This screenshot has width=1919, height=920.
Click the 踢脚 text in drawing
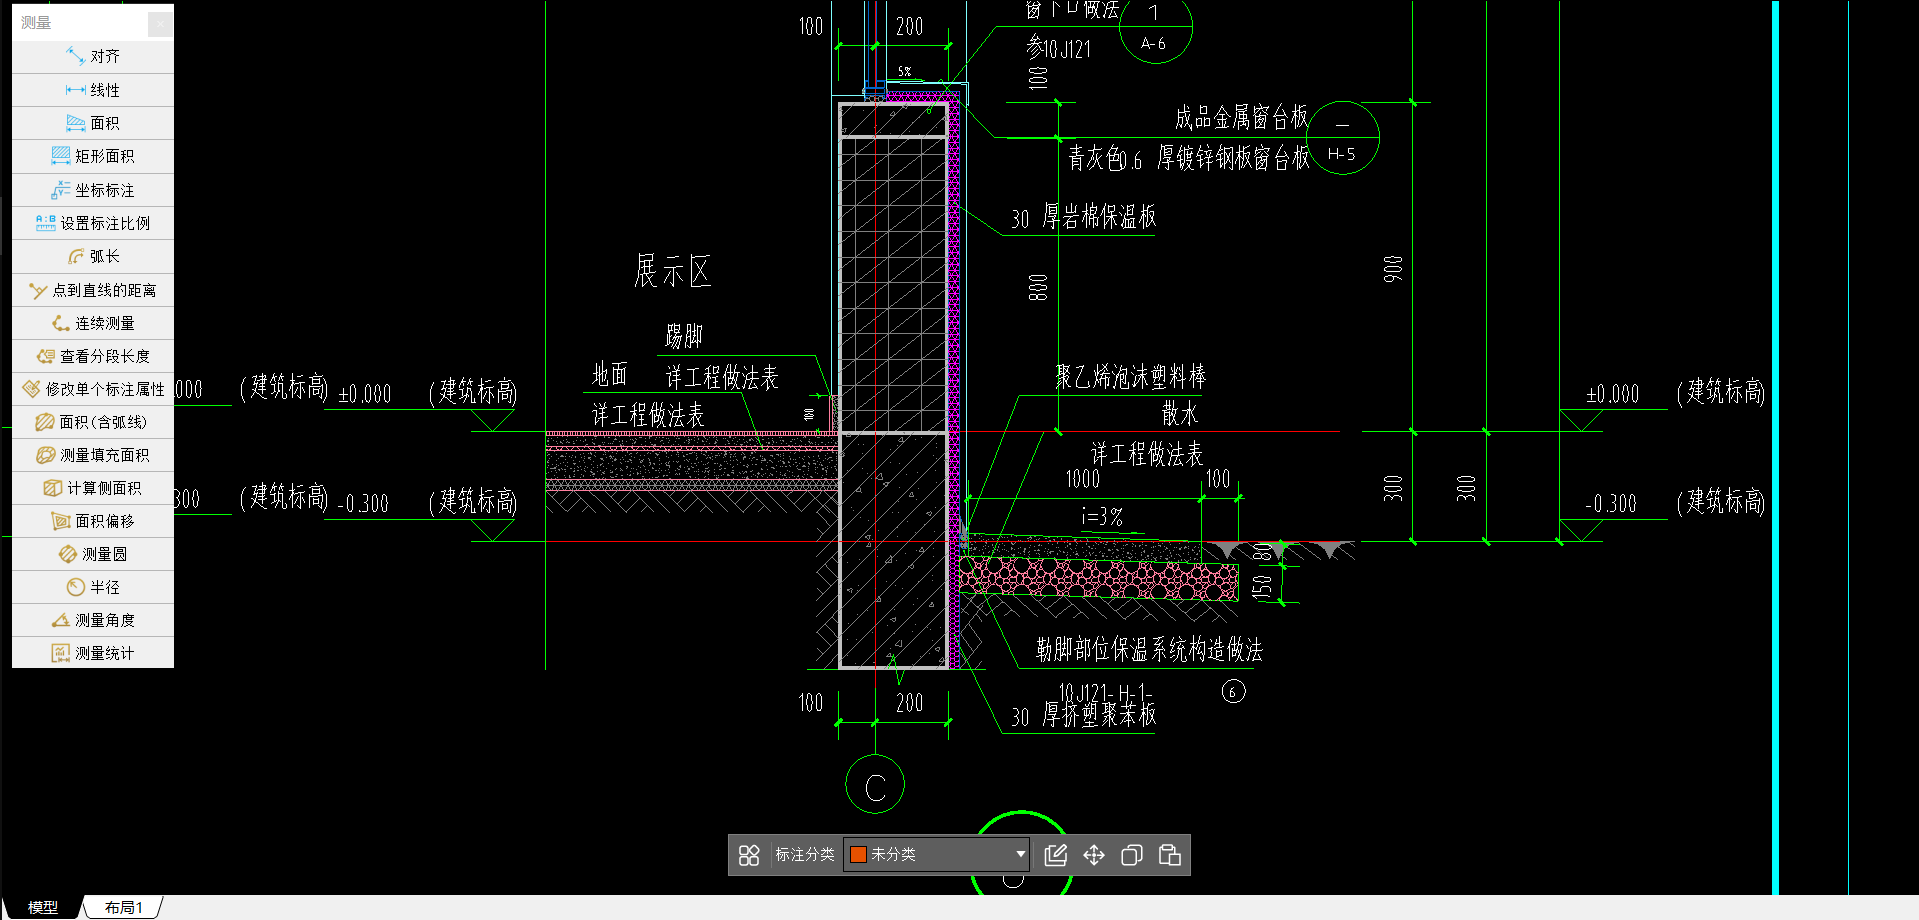pyautogui.click(x=684, y=335)
